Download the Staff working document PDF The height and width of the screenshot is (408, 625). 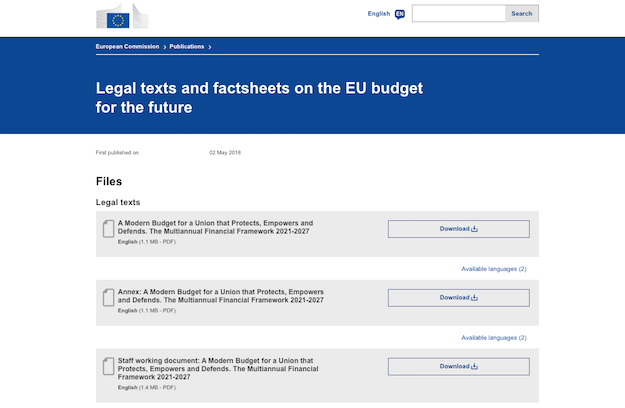tap(459, 367)
